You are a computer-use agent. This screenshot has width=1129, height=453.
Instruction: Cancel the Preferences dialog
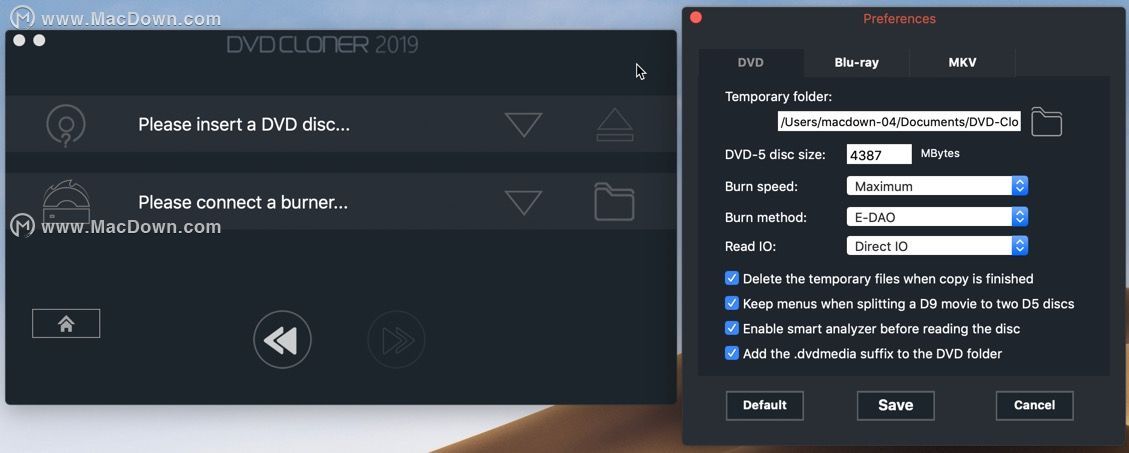click(x=1035, y=405)
